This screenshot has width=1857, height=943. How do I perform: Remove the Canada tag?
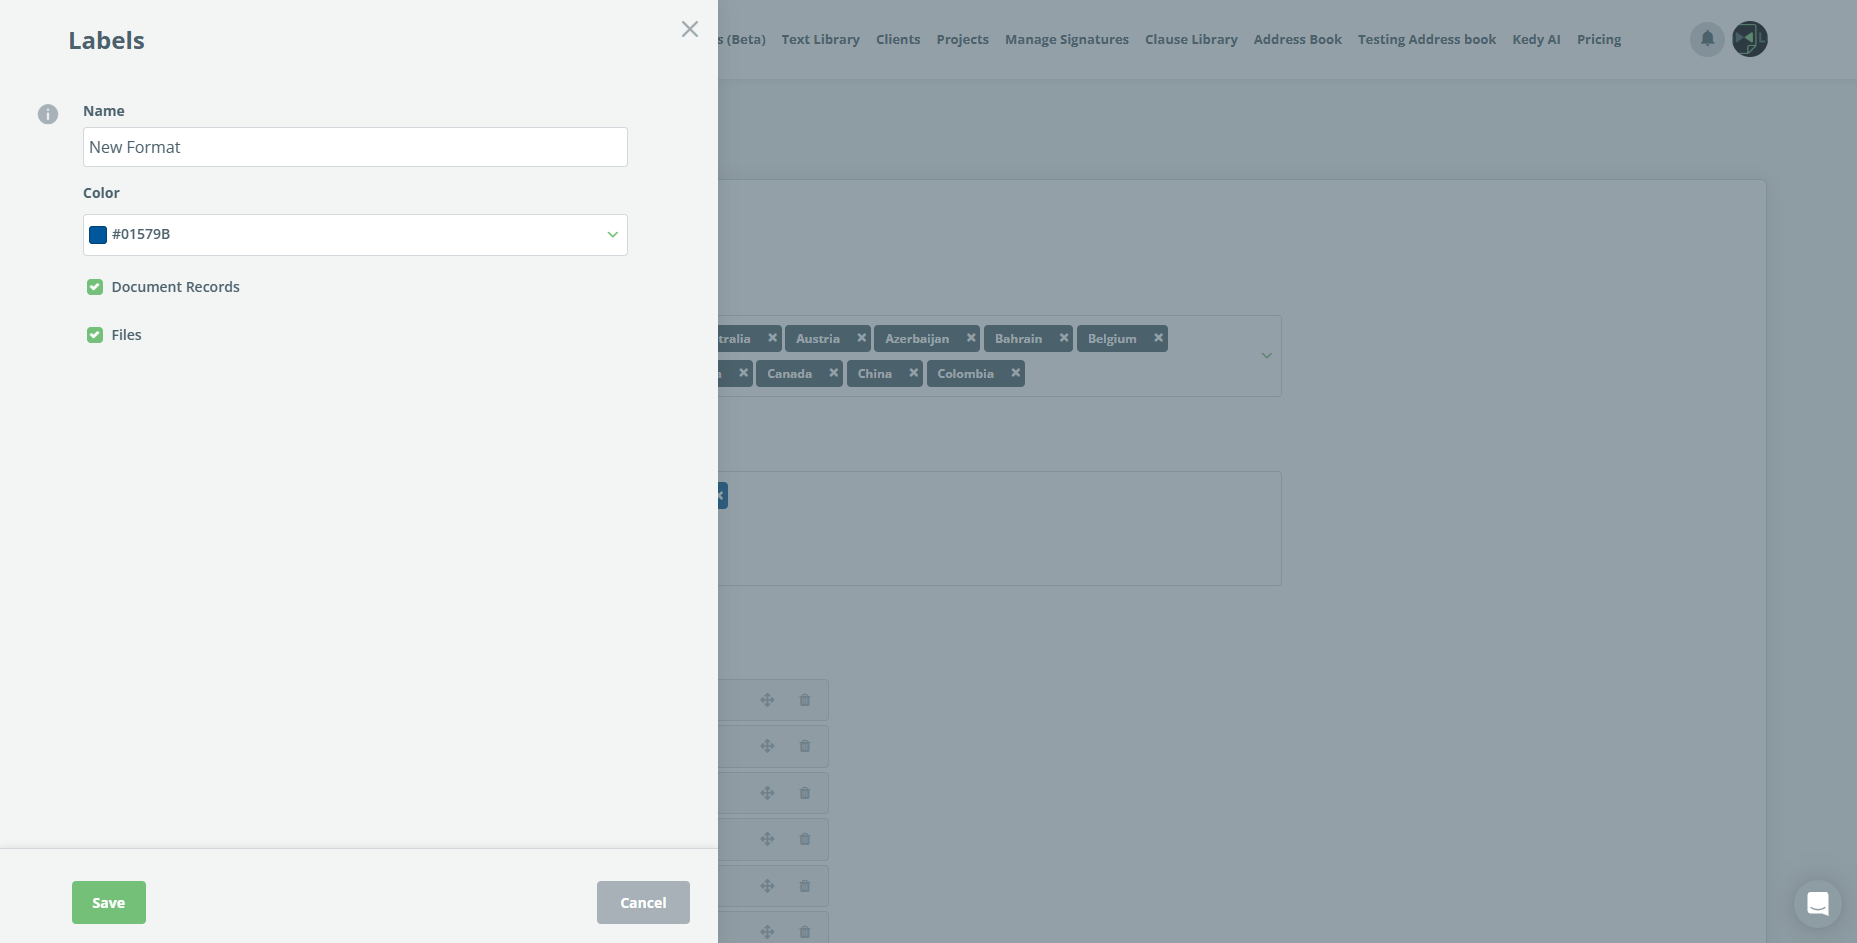coord(833,373)
